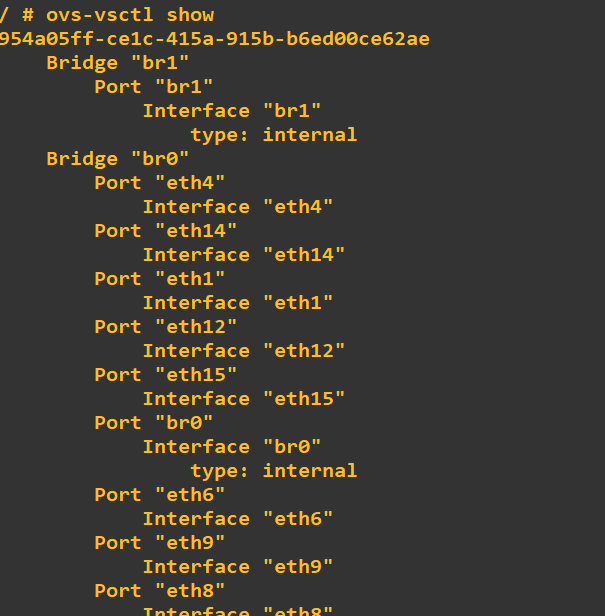Click the Port "eth1" line
The width and height of the screenshot is (605, 616).
click(x=160, y=279)
